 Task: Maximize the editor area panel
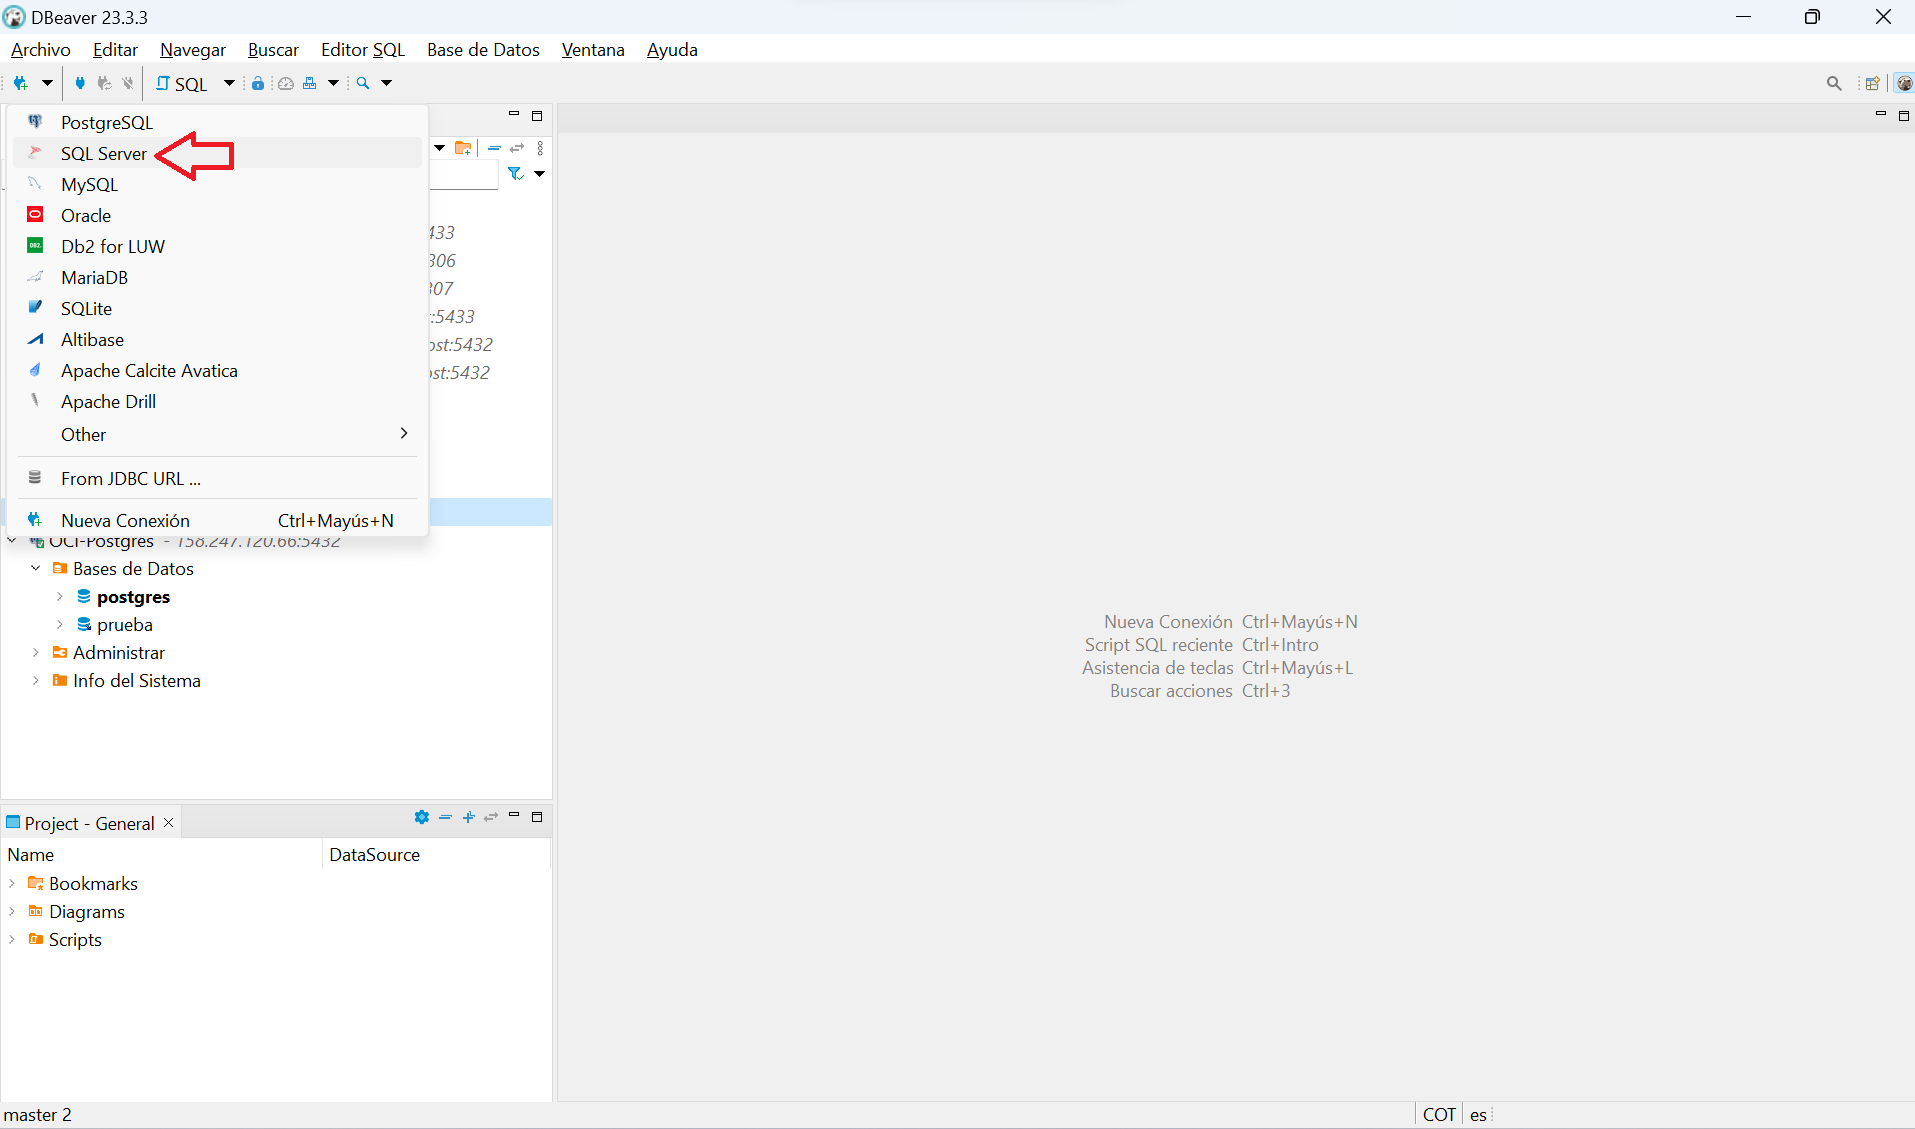[1904, 116]
